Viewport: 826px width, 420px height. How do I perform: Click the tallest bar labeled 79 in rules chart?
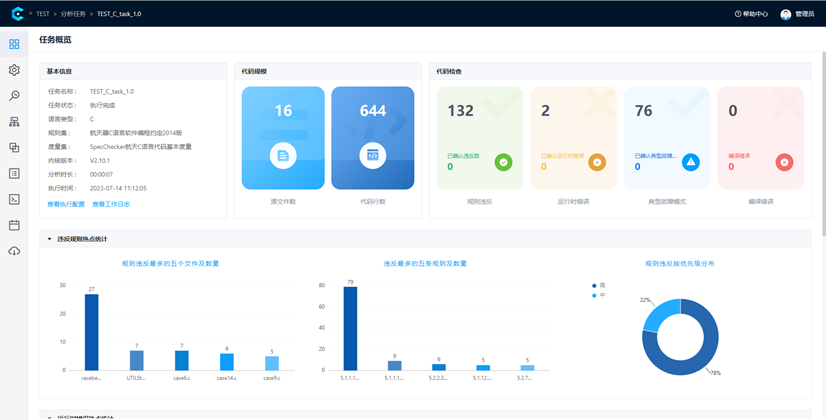(x=350, y=329)
